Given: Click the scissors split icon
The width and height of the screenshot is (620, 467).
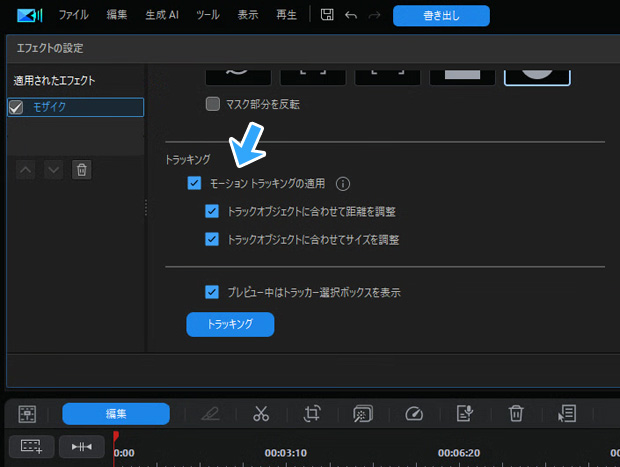Looking at the screenshot, I should (x=261, y=414).
